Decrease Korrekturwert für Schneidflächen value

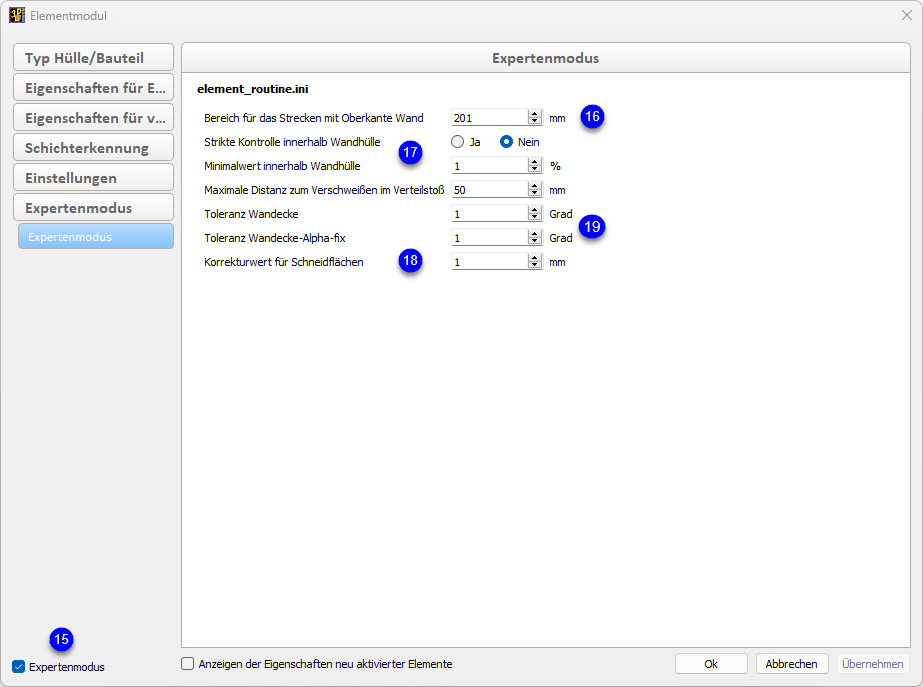pos(535,266)
